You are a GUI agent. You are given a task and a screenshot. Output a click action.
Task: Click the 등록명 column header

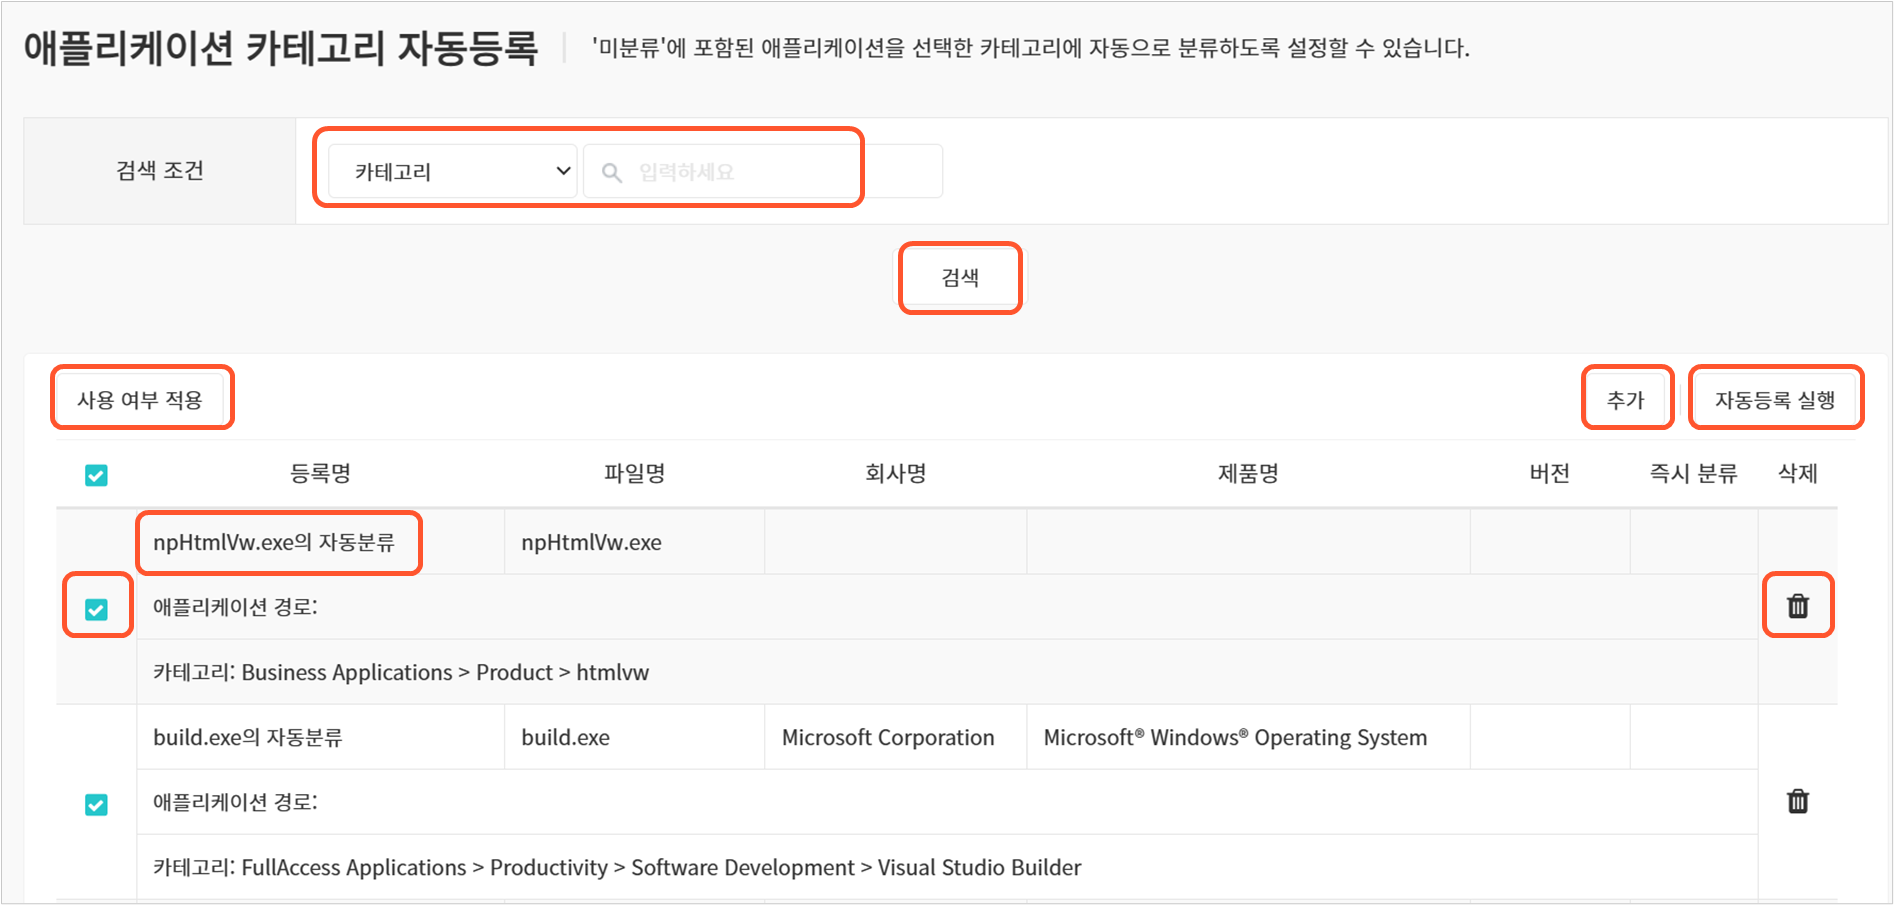[x=320, y=473]
